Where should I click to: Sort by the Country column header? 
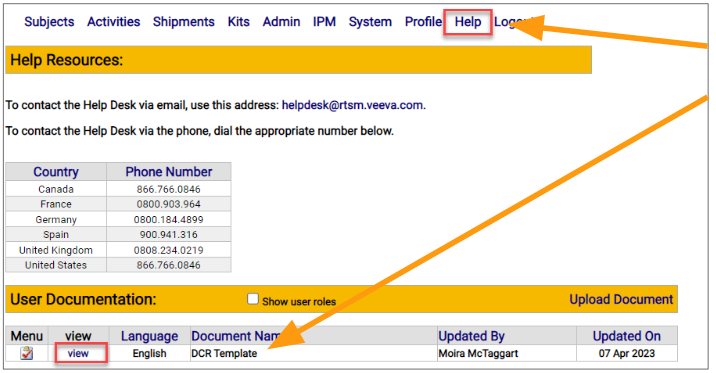click(x=56, y=172)
